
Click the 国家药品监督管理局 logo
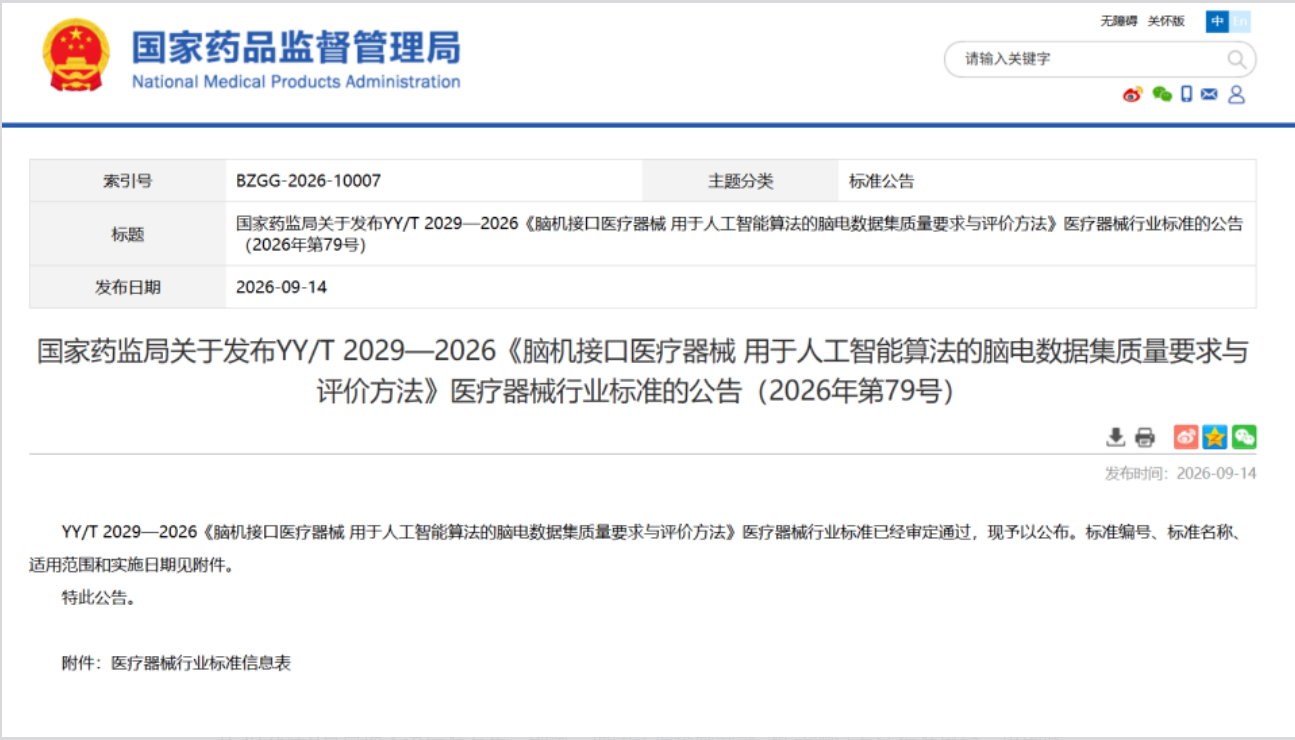tap(296, 58)
